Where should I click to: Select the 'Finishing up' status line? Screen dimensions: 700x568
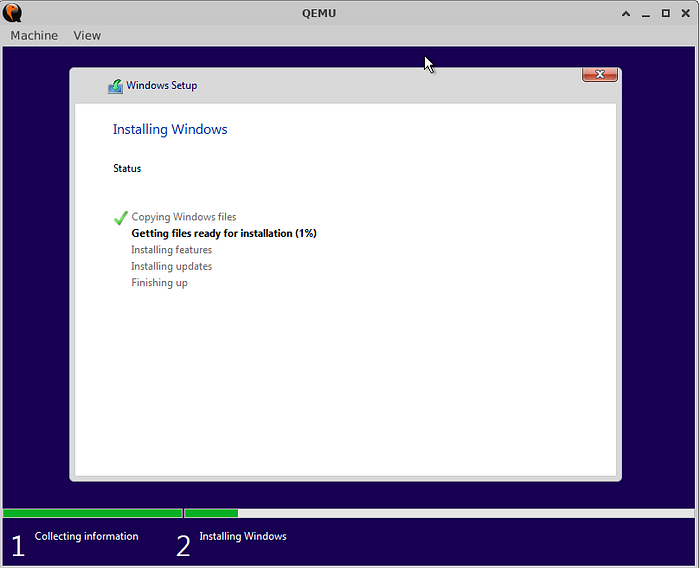(159, 283)
